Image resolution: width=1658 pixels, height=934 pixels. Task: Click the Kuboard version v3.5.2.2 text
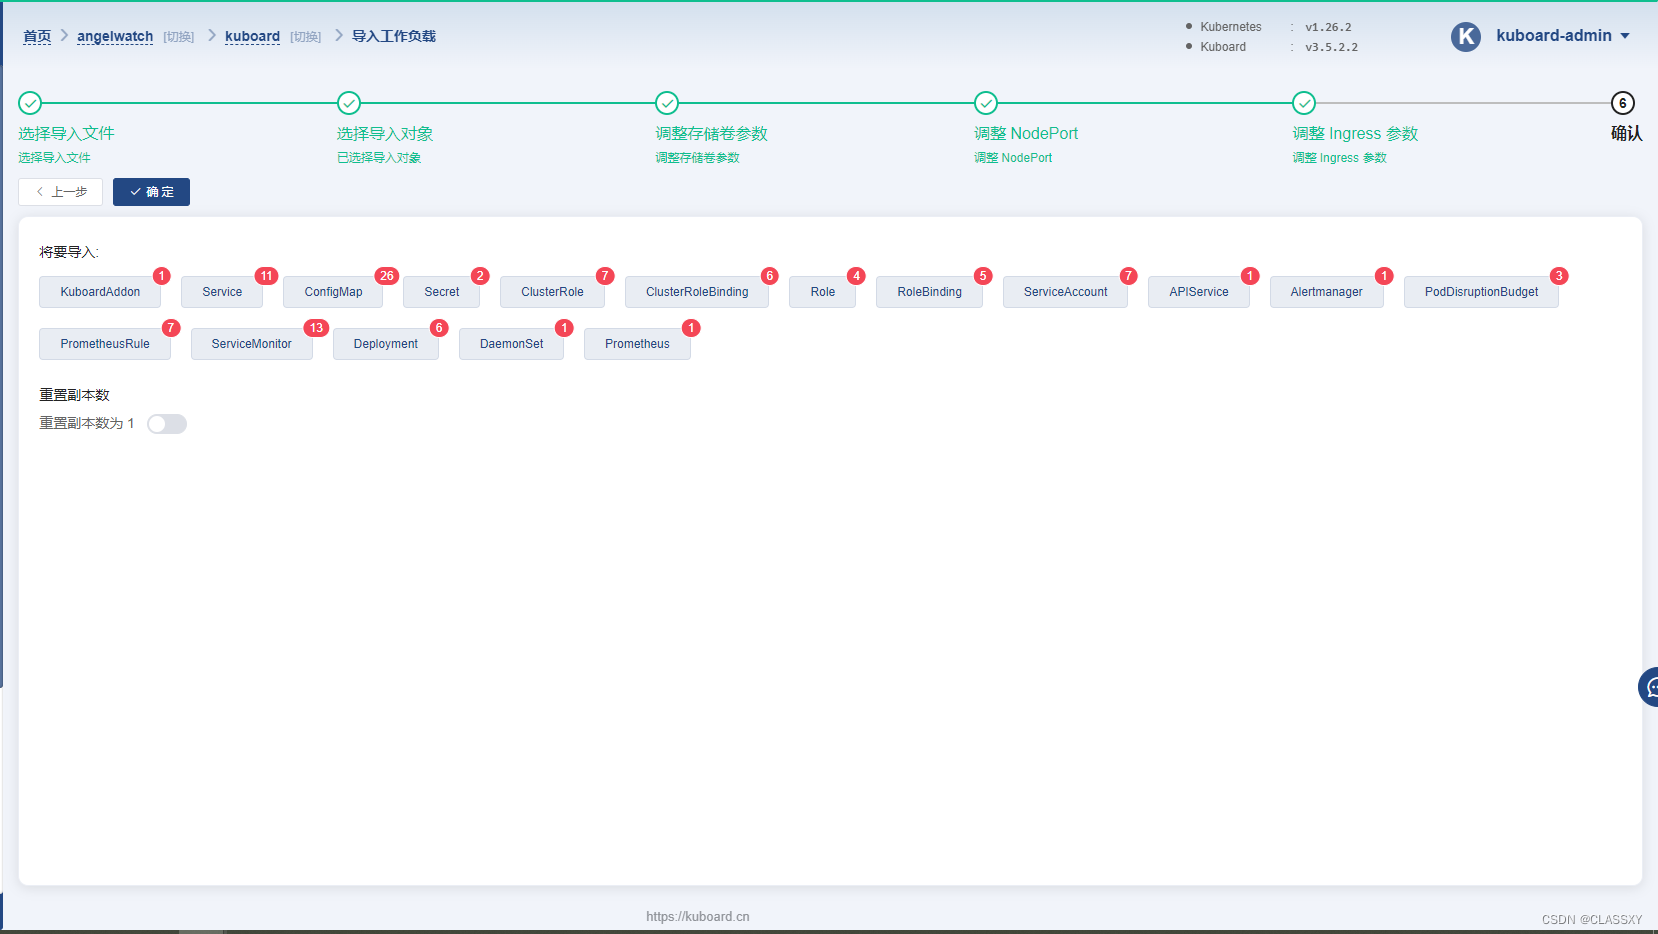click(x=1331, y=47)
